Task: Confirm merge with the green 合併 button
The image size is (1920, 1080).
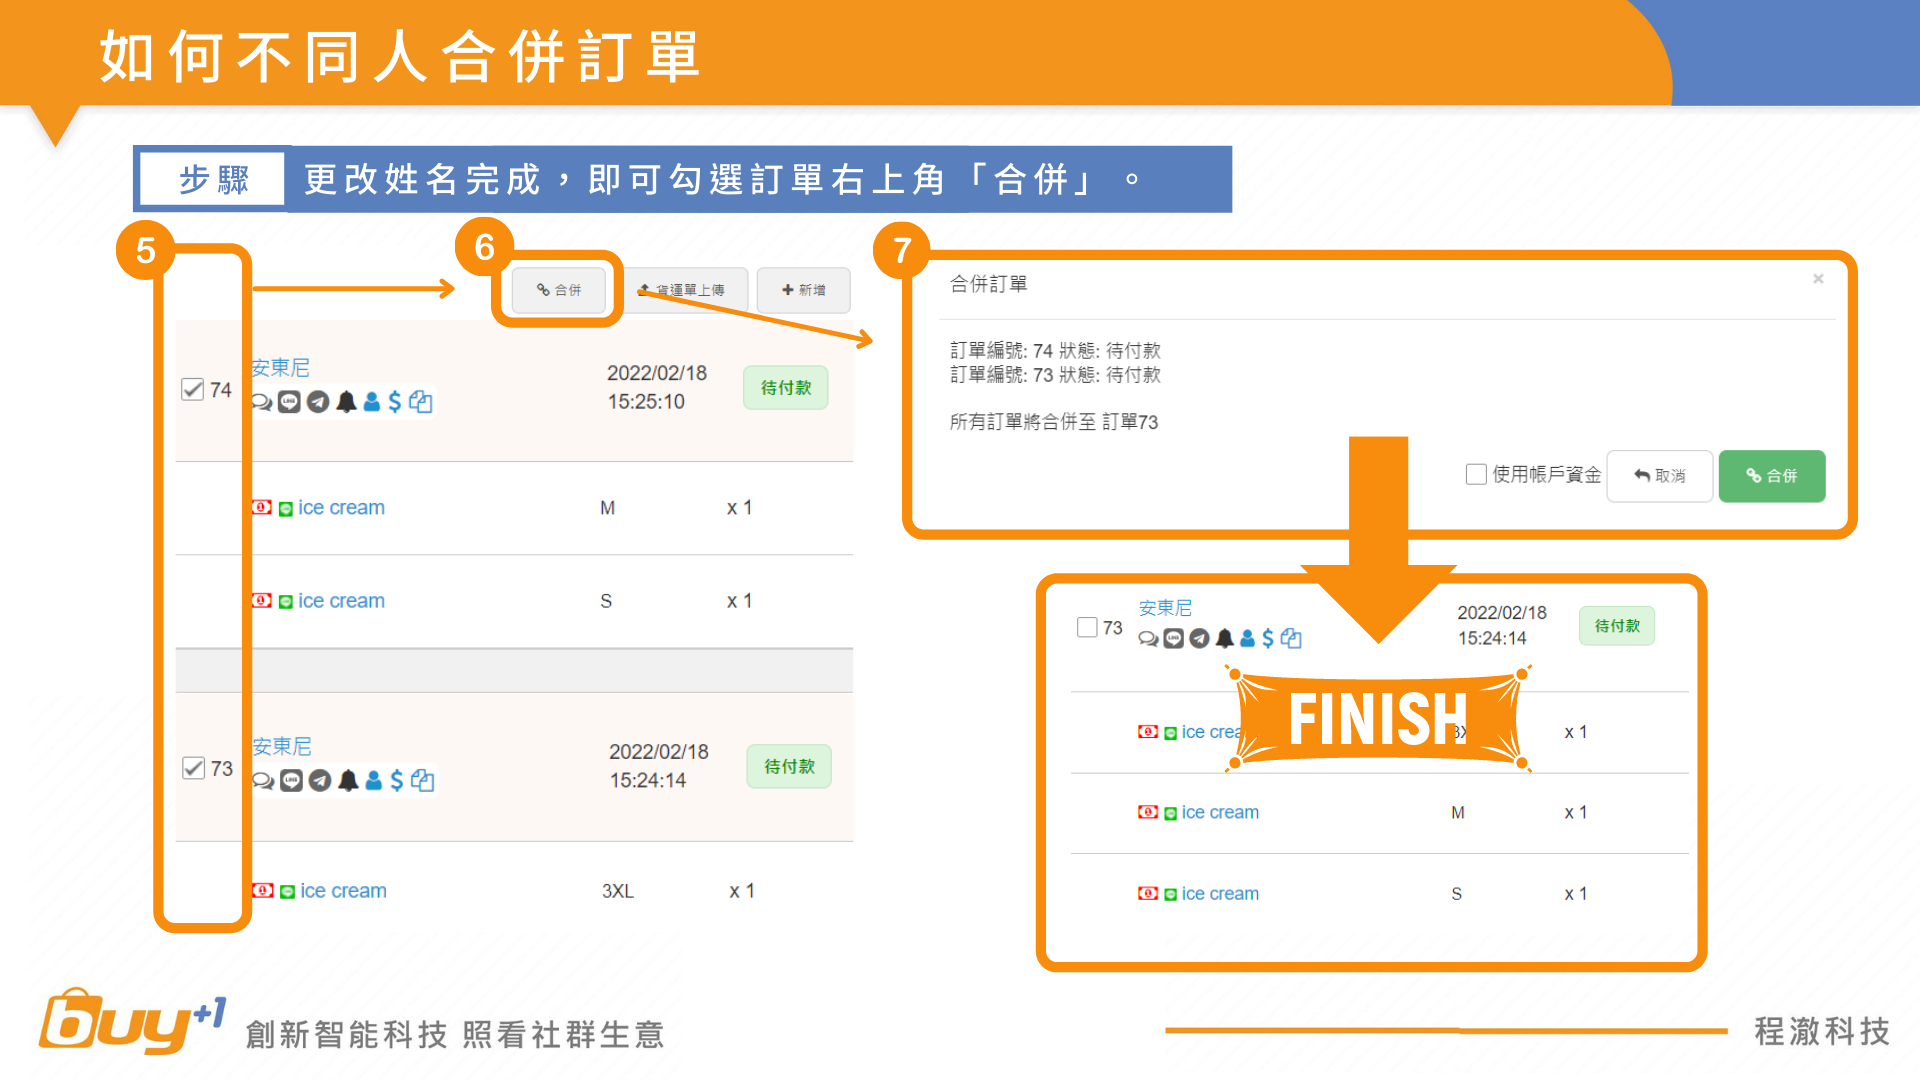Action: pyautogui.click(x=1771, y=476)
